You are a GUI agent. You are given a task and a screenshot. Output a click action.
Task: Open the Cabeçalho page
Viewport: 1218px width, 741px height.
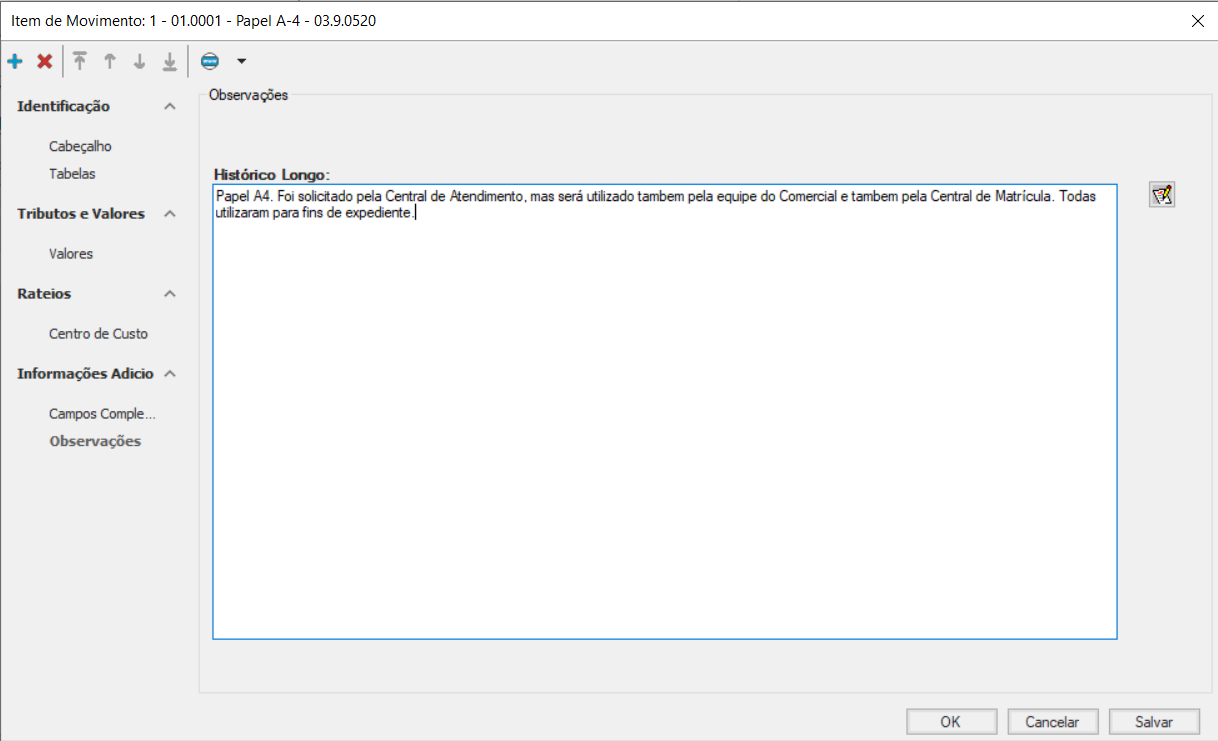pos(80,146)
